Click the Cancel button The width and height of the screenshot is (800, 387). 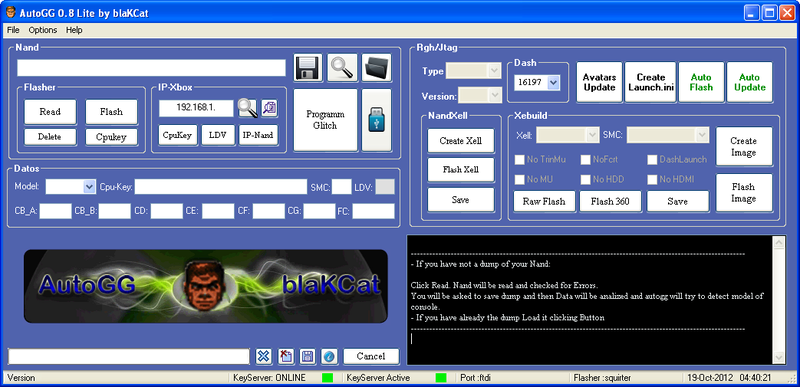tap(371, 356)
